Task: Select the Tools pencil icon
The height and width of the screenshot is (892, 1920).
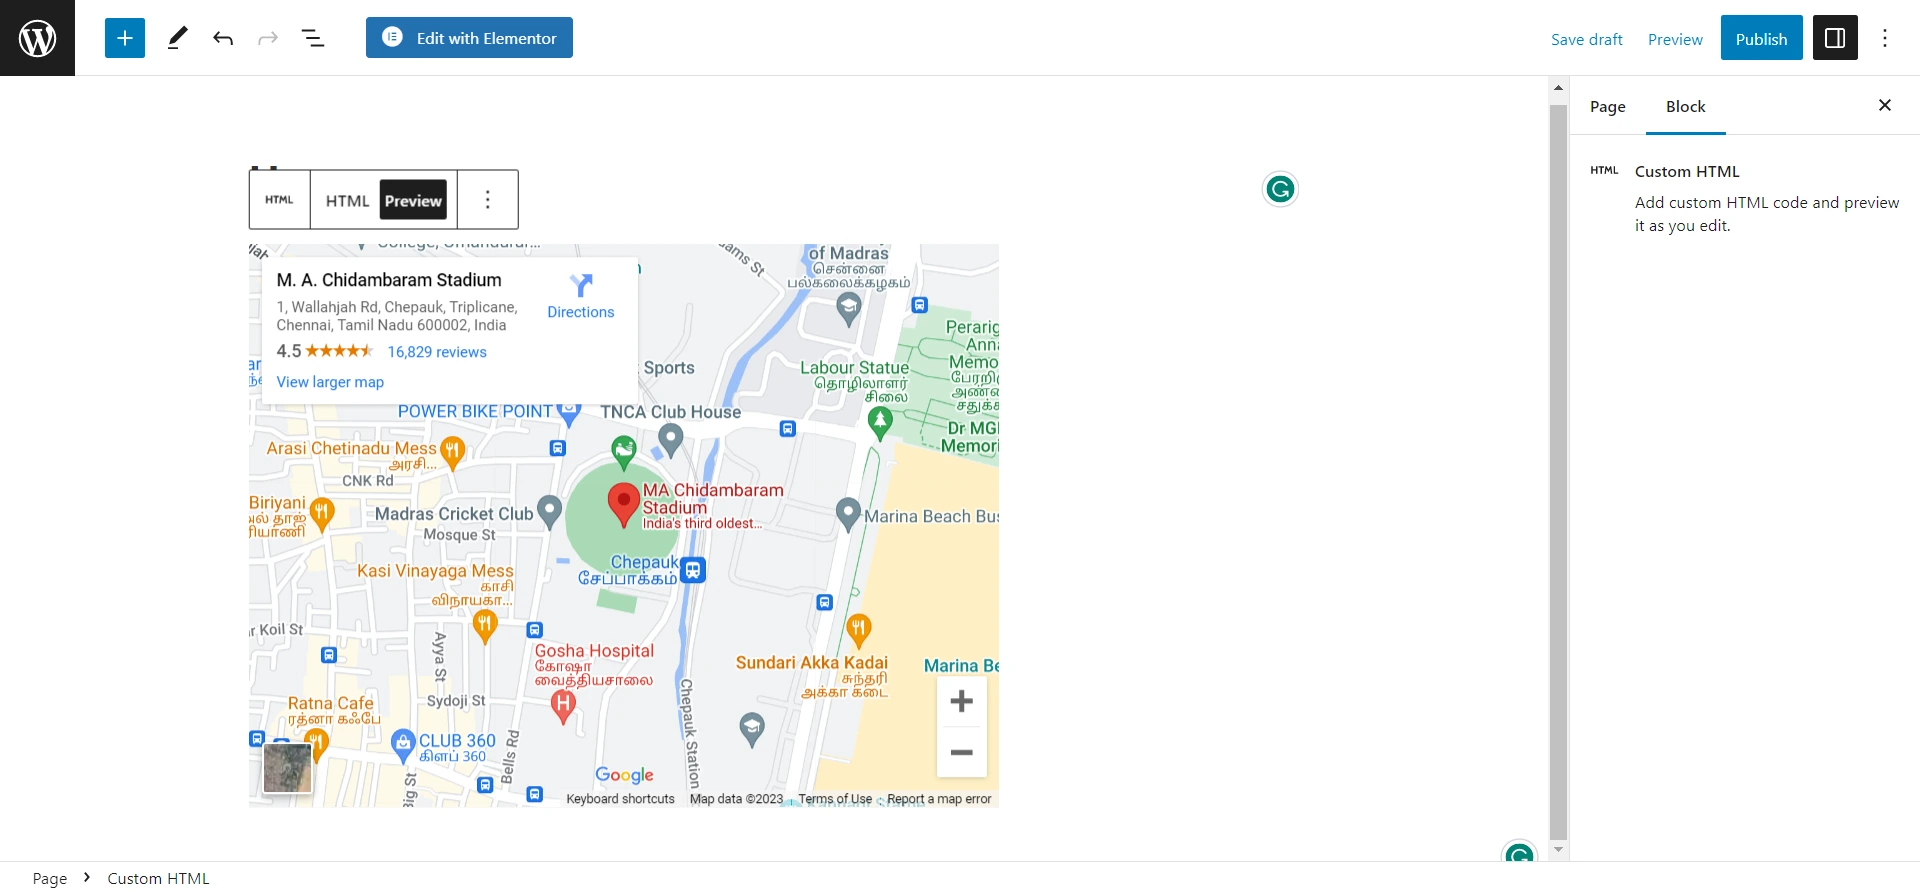Action: coord(177,38)
